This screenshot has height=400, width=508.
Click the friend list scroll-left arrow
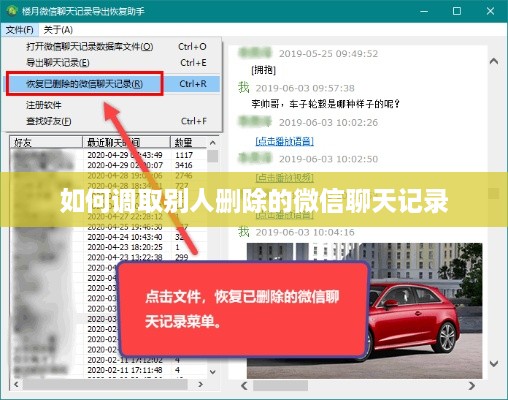(x=16, y=384)
